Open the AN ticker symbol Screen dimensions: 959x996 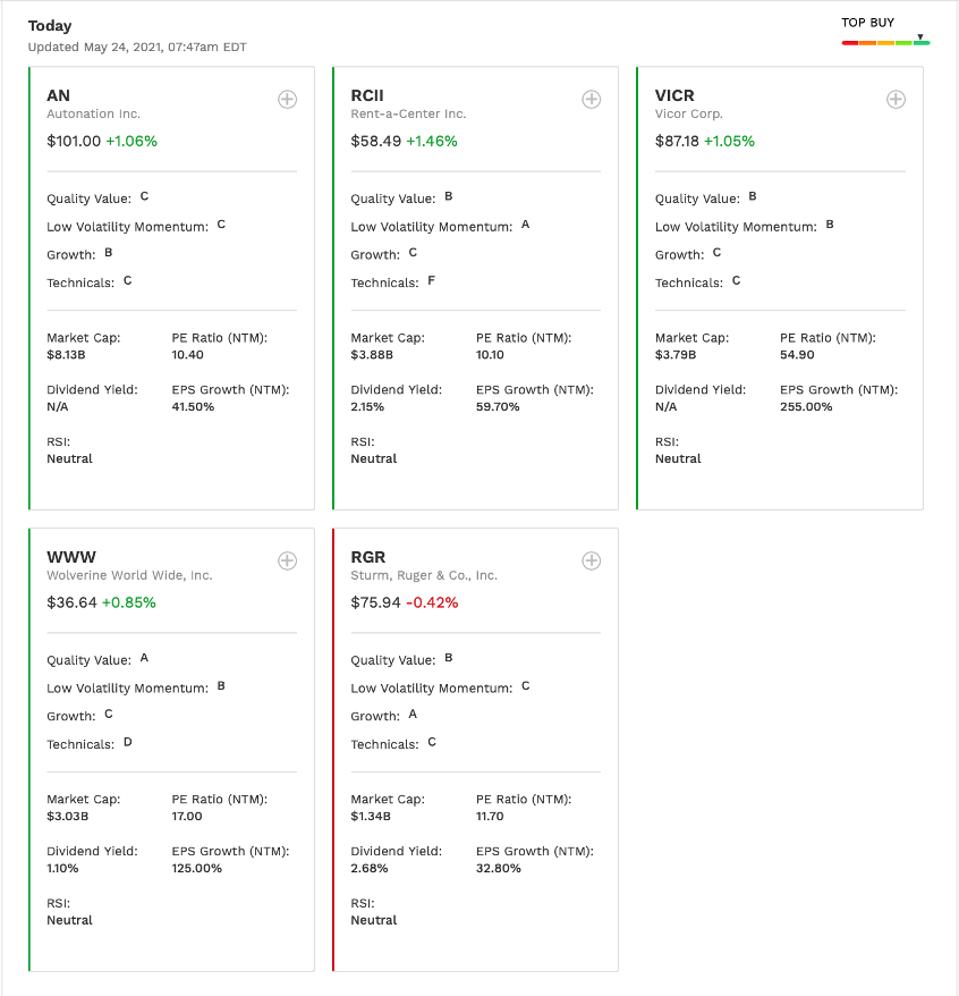58,96
